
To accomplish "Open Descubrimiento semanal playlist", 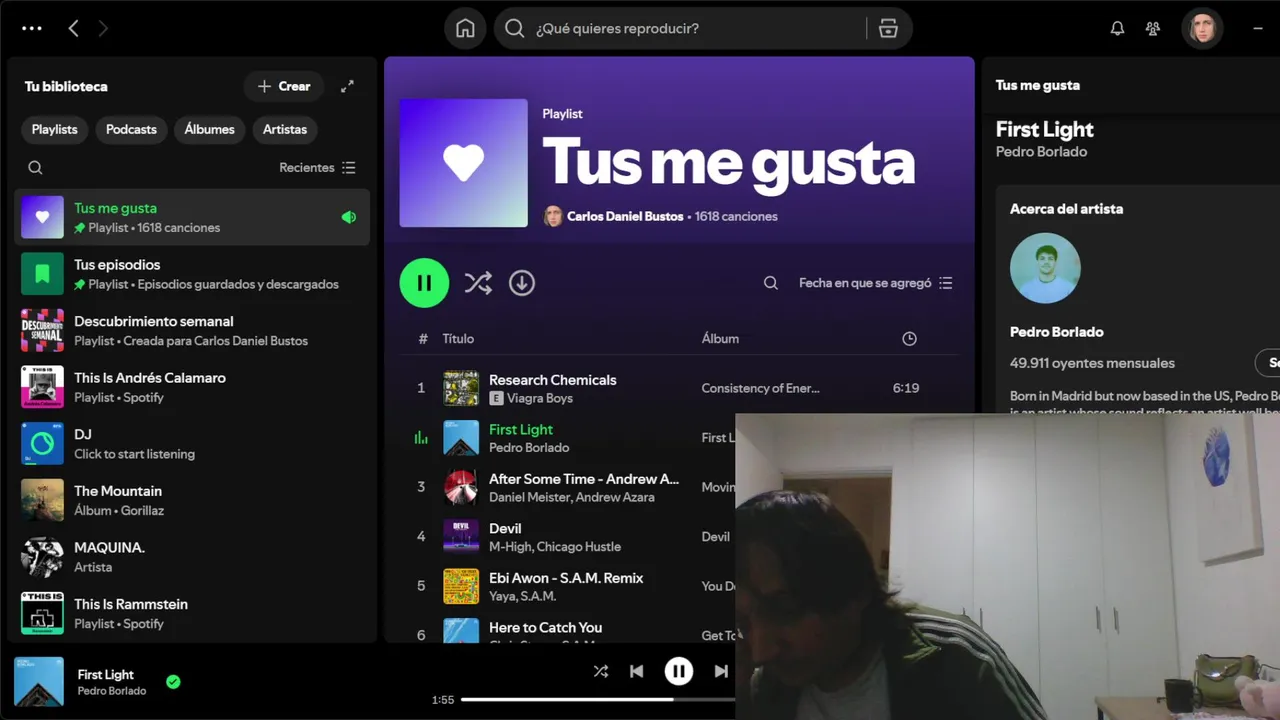I will click(x=192, y=331).
